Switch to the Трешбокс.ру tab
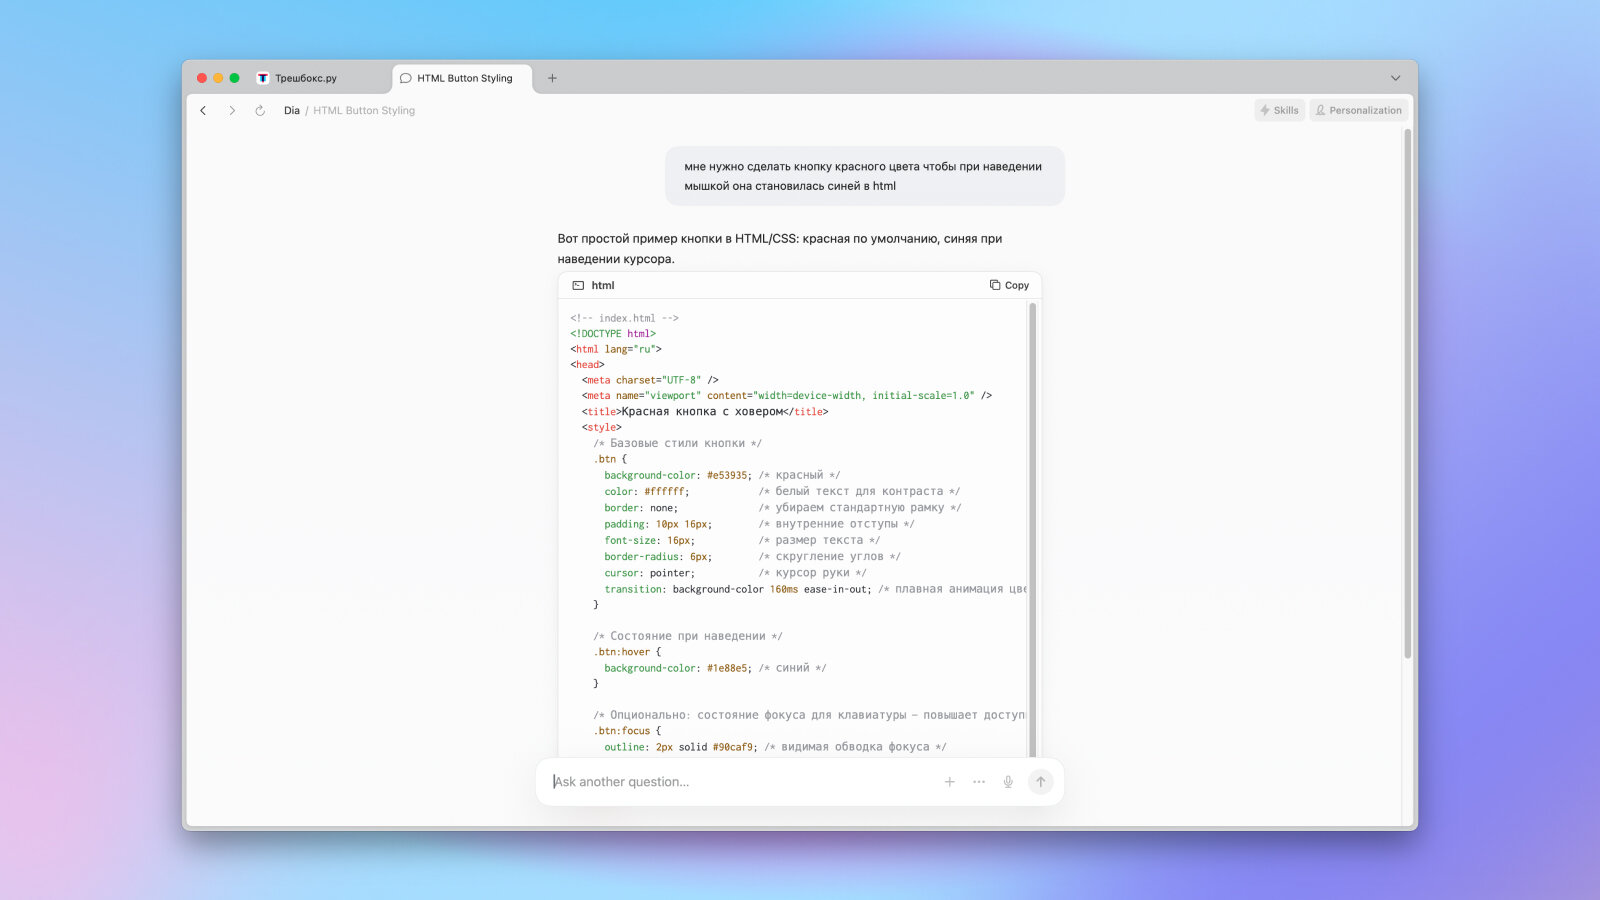 pos(322,78)
